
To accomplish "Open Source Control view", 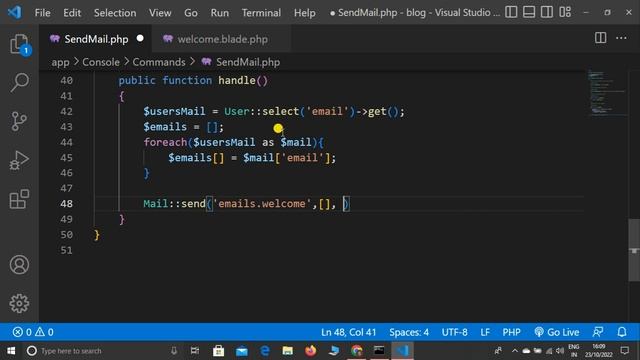I will 19,121.
